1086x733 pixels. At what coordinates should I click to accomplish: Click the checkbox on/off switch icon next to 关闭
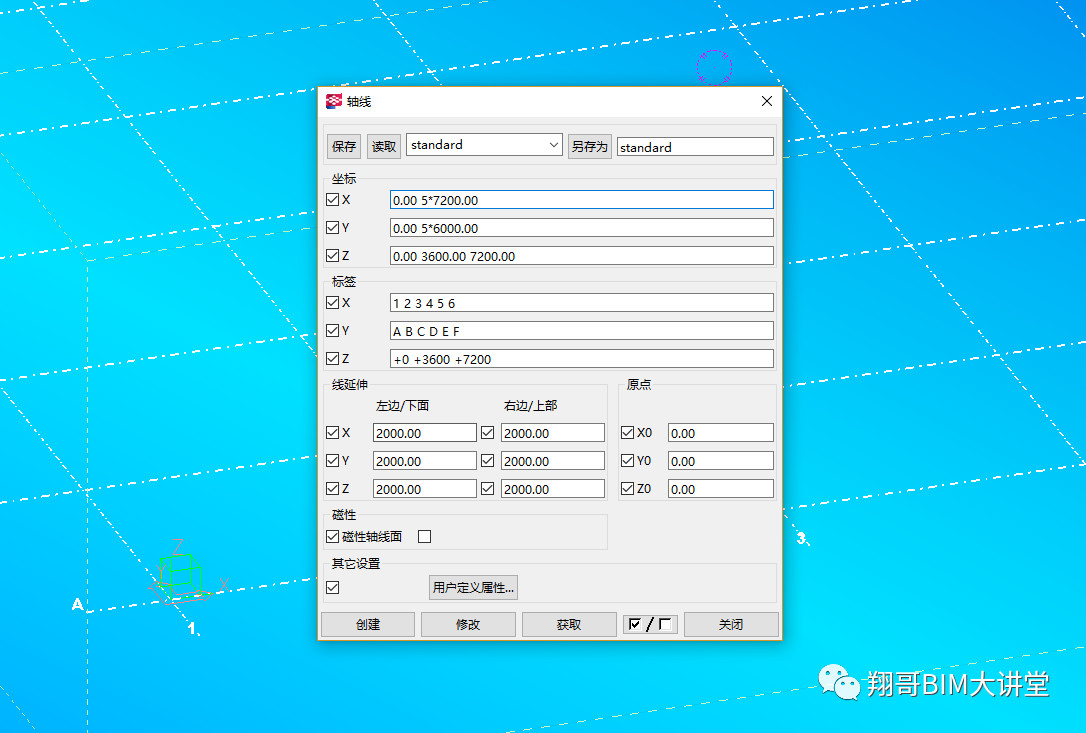[x=650, y=624]
